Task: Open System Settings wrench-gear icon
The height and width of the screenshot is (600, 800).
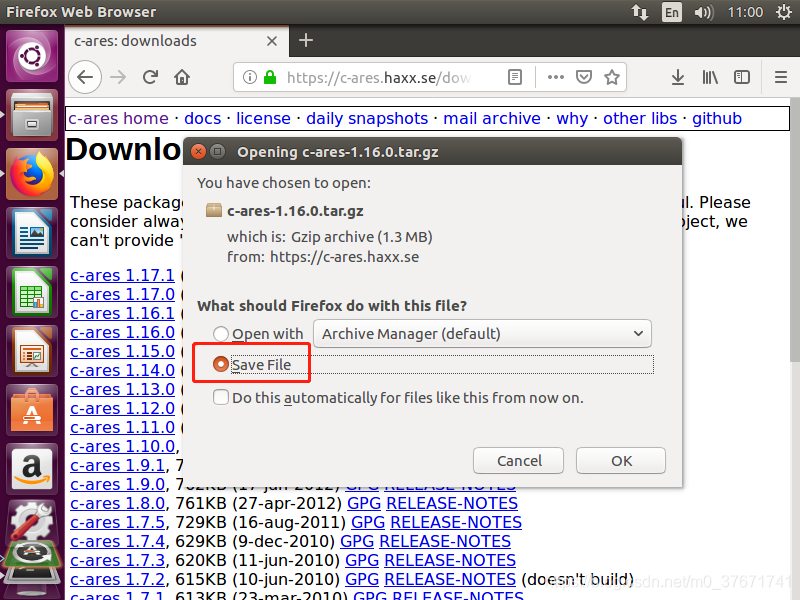Action: pyautogui.click(x=32, y=520)
